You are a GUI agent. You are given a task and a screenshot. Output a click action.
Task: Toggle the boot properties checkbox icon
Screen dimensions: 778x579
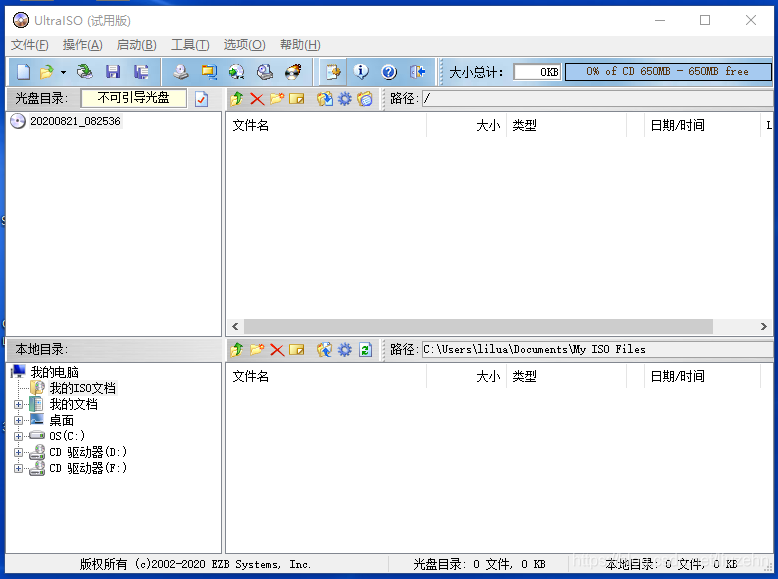tap(202, 98)
